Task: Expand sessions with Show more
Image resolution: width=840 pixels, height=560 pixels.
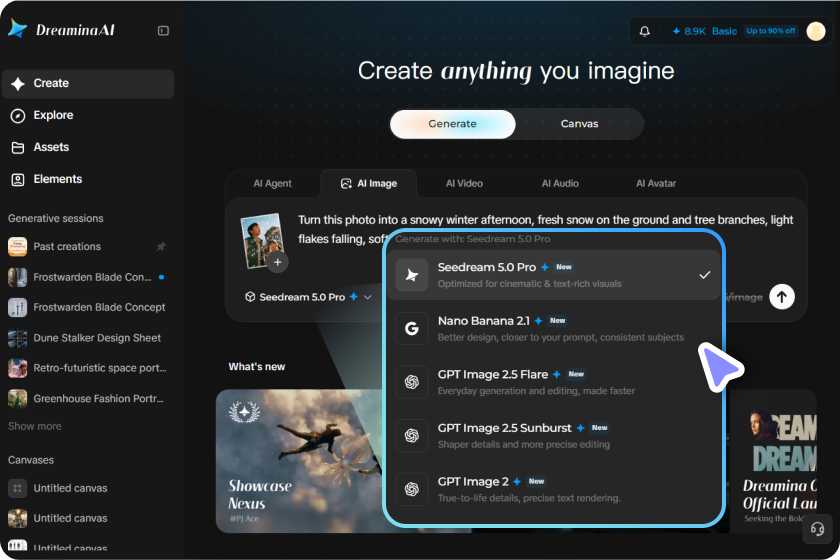Action: (35, 426)
